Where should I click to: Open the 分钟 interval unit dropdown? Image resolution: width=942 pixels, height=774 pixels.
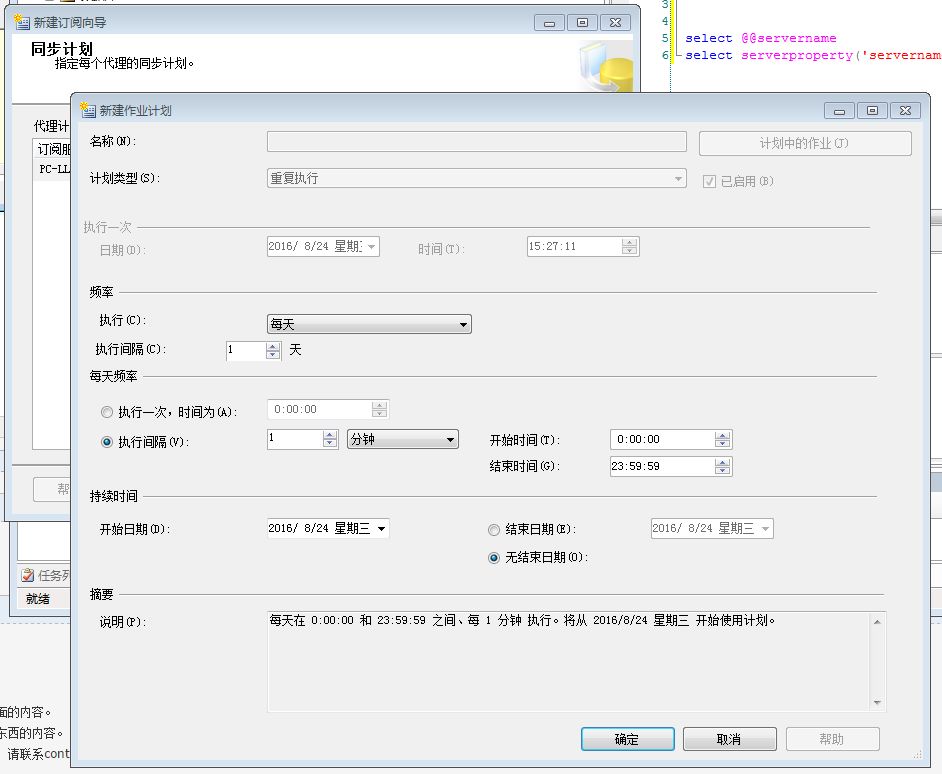pos(403,439)
